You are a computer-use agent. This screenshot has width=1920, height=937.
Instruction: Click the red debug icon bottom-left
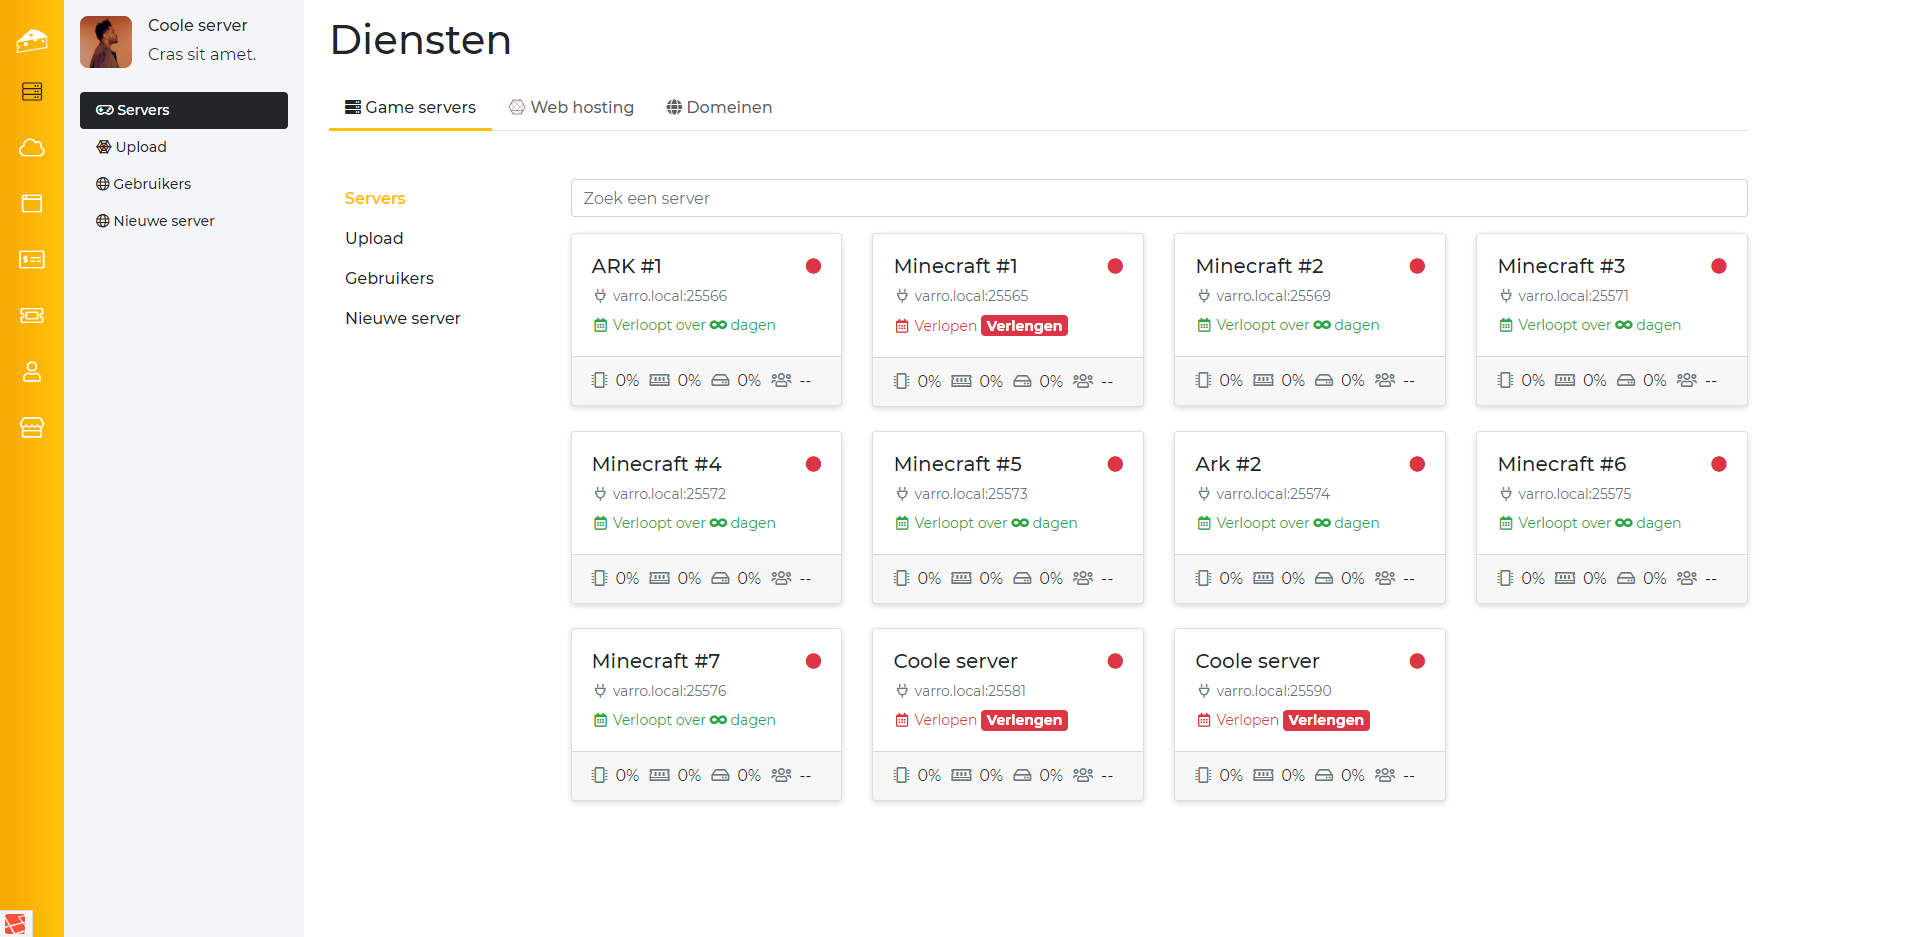16,923
